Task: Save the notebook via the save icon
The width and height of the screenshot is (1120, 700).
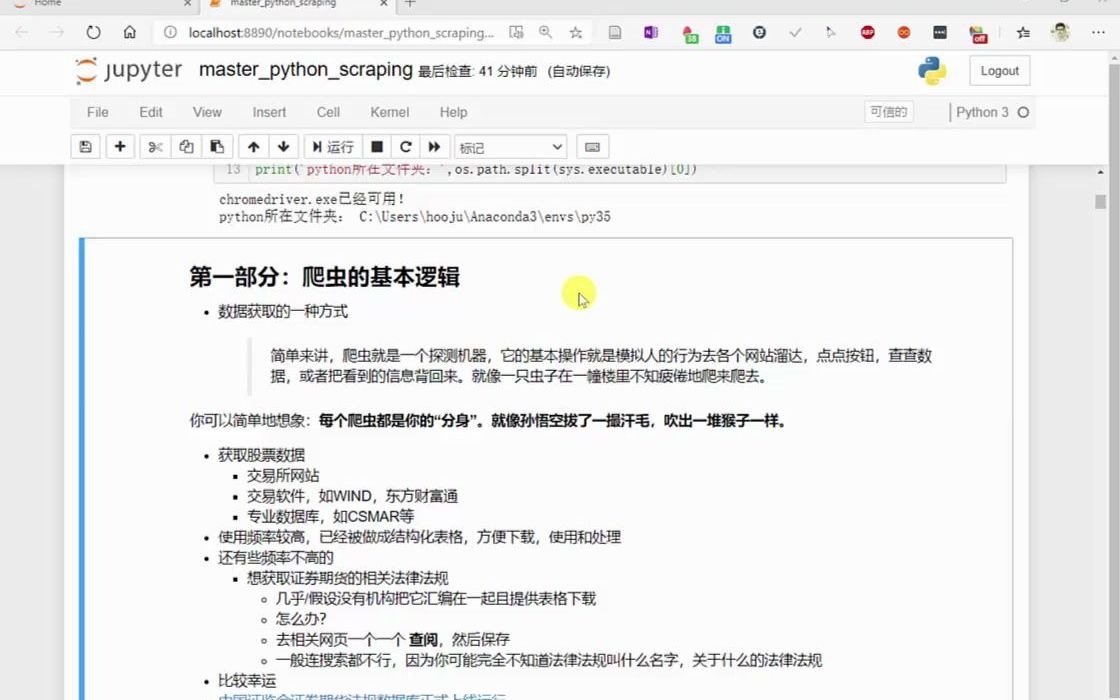Action: coord(85,146)
